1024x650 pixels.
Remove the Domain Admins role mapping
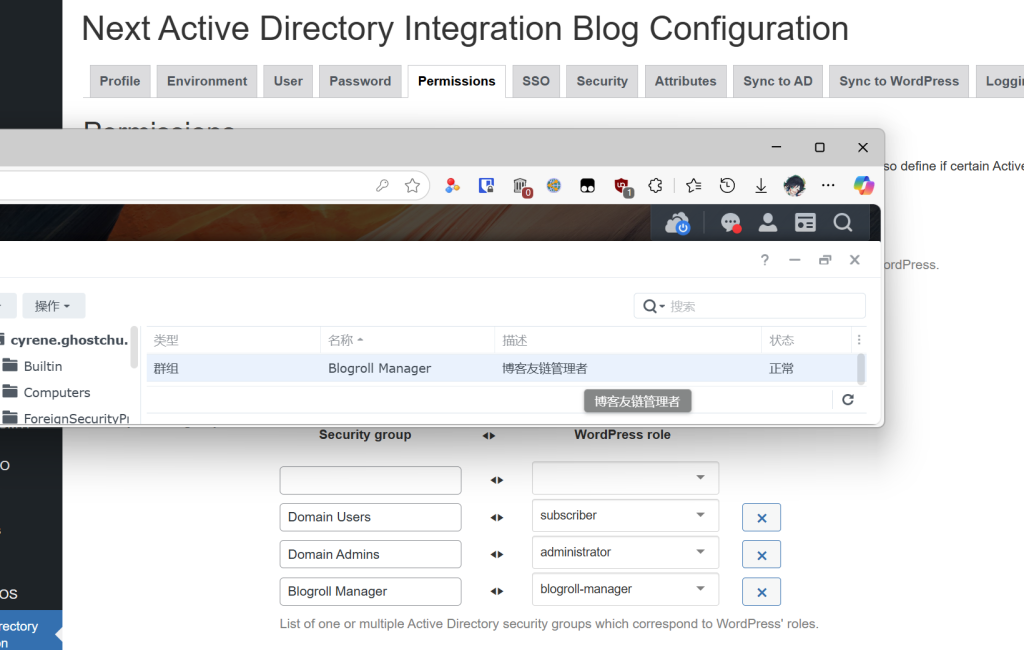point(761,555)
